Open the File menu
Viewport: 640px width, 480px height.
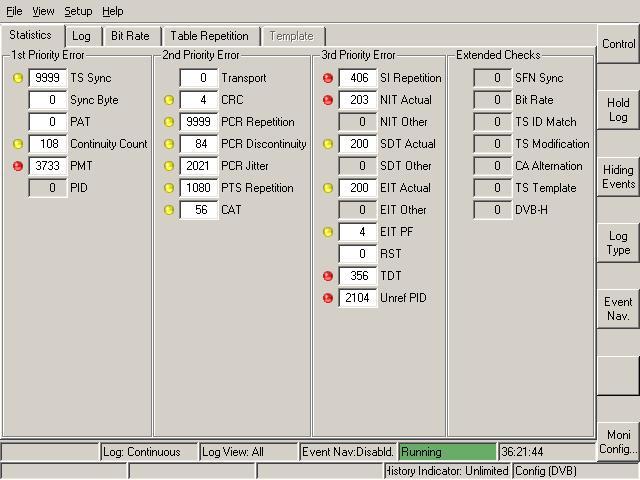tap(13, 11)
